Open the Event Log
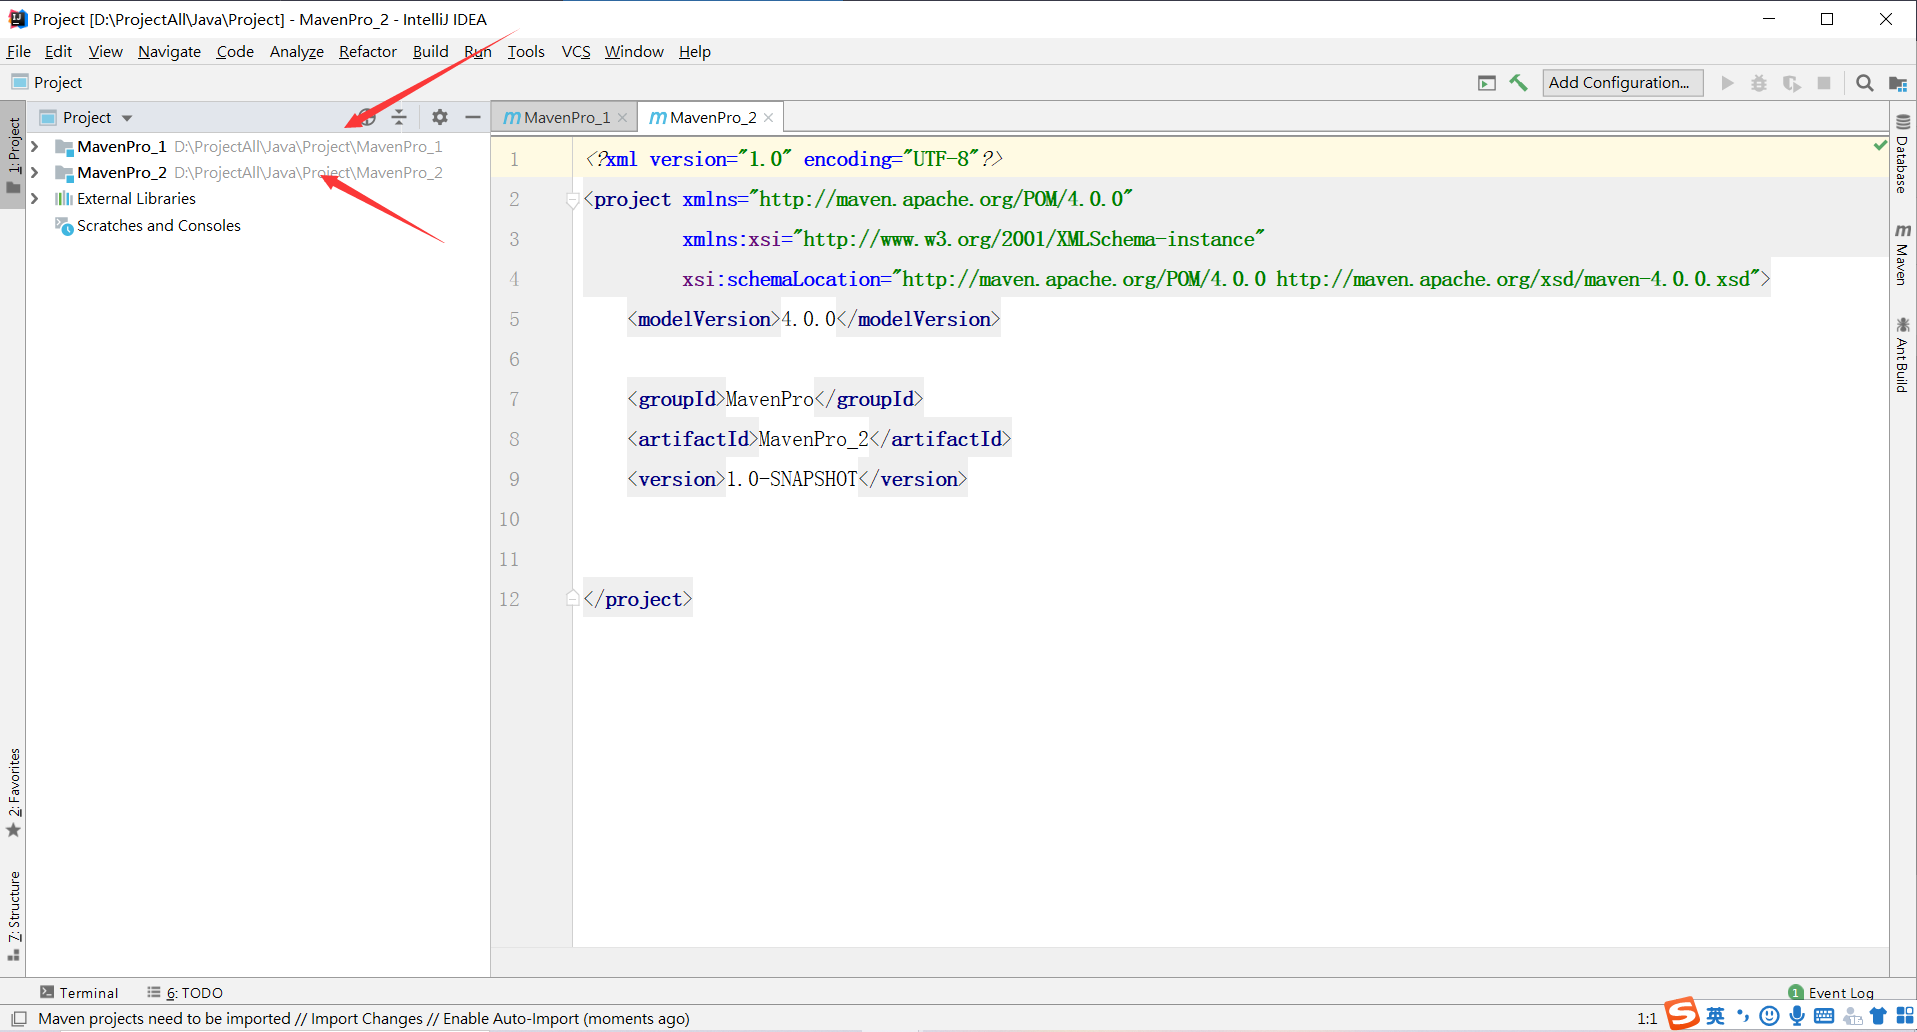 (1831, 992)
